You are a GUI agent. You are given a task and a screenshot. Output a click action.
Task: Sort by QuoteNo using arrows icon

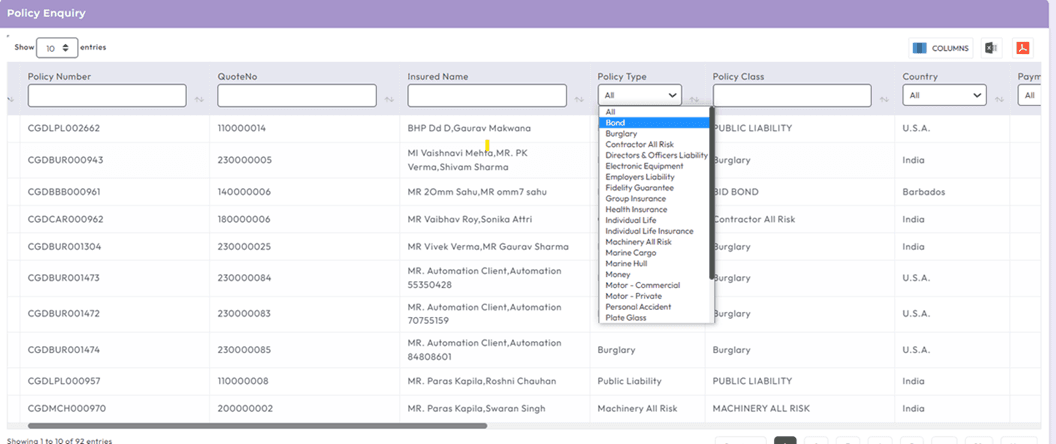pos(389,99)
